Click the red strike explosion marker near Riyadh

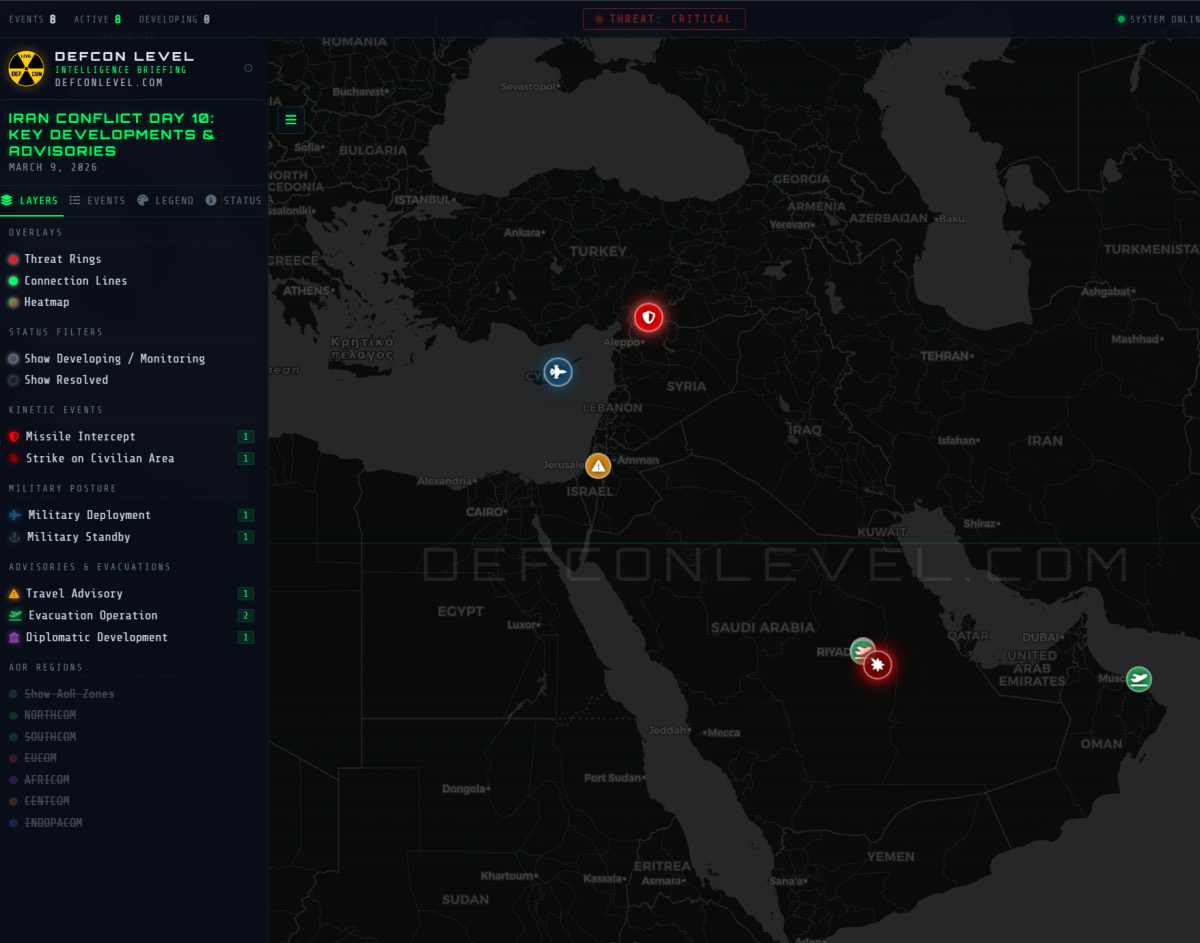(878, 665)
